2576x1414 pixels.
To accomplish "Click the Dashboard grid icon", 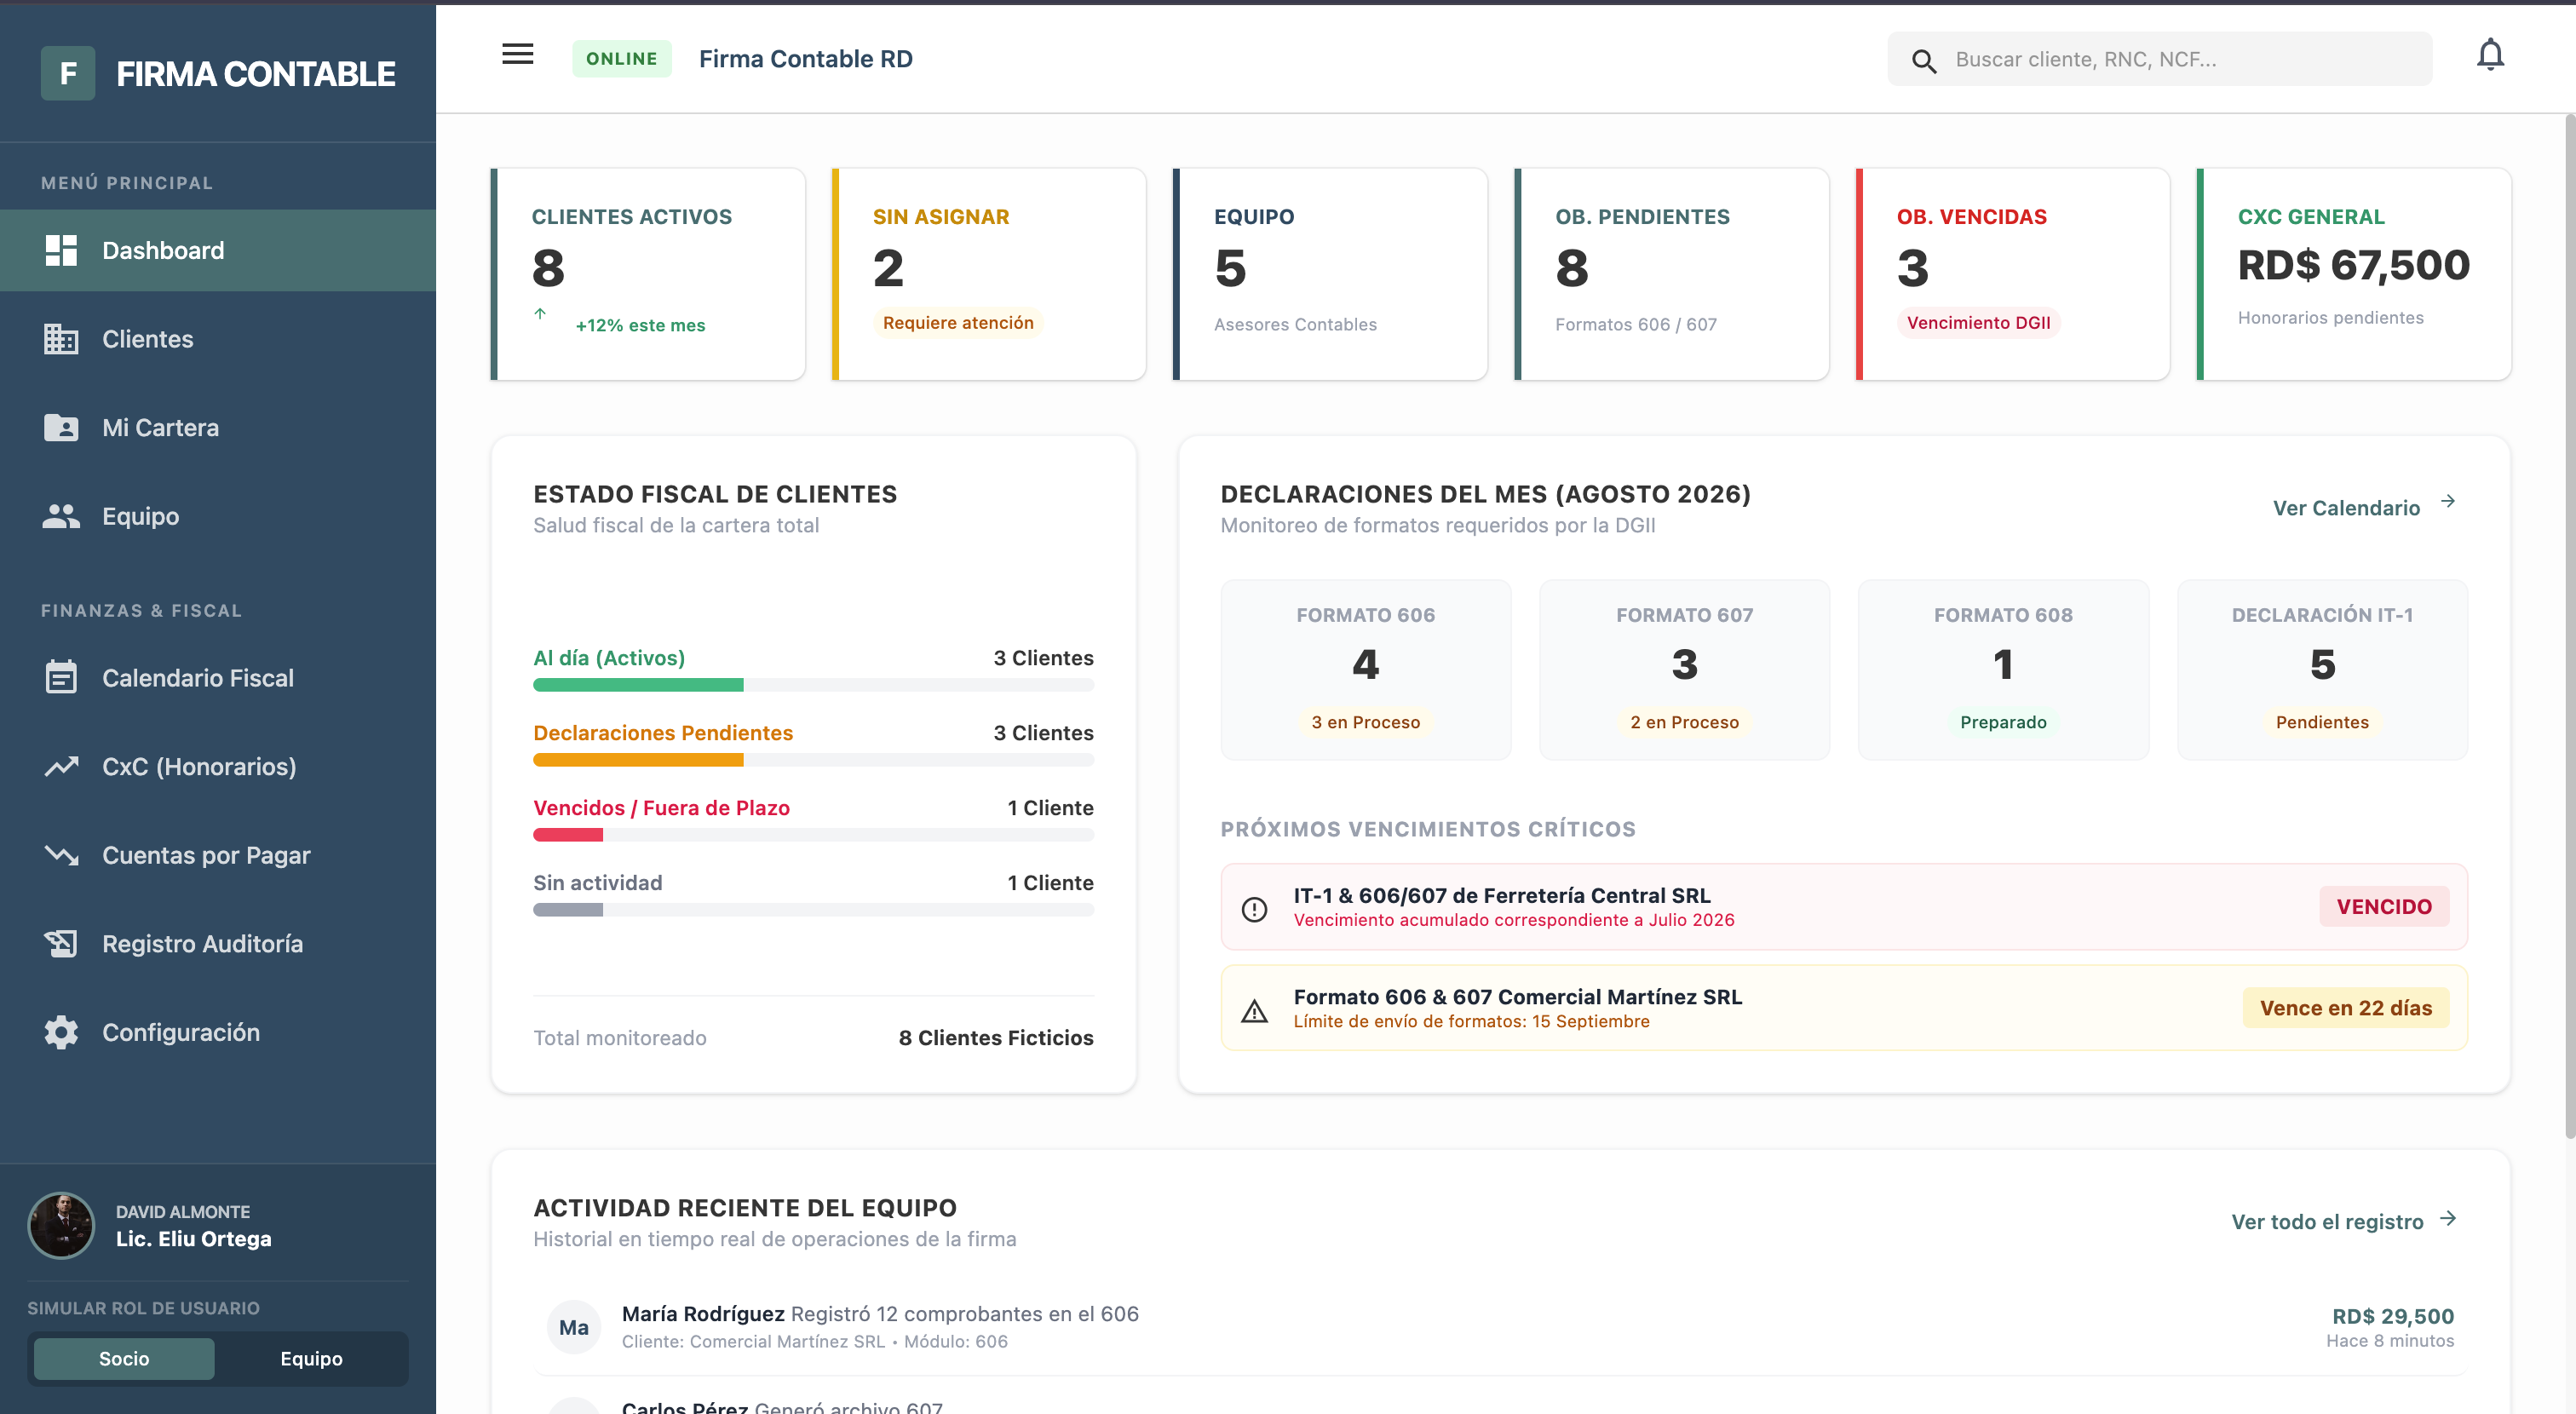I will point(61,250).
